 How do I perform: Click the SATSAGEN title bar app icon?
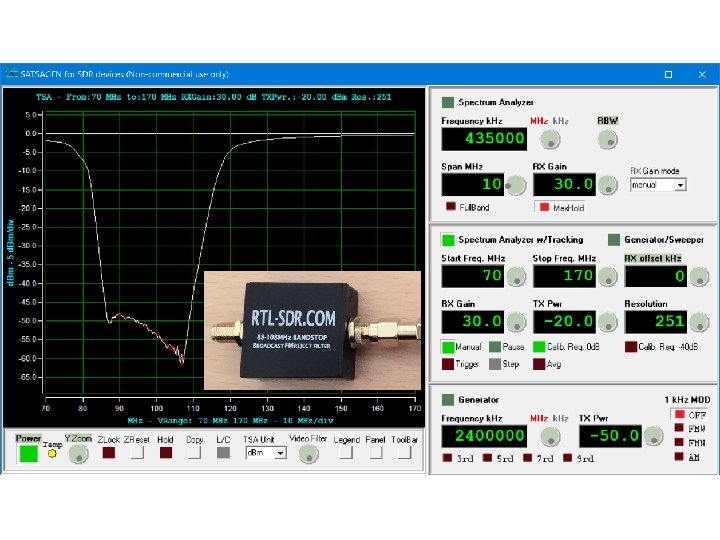(x=11, y=74)
